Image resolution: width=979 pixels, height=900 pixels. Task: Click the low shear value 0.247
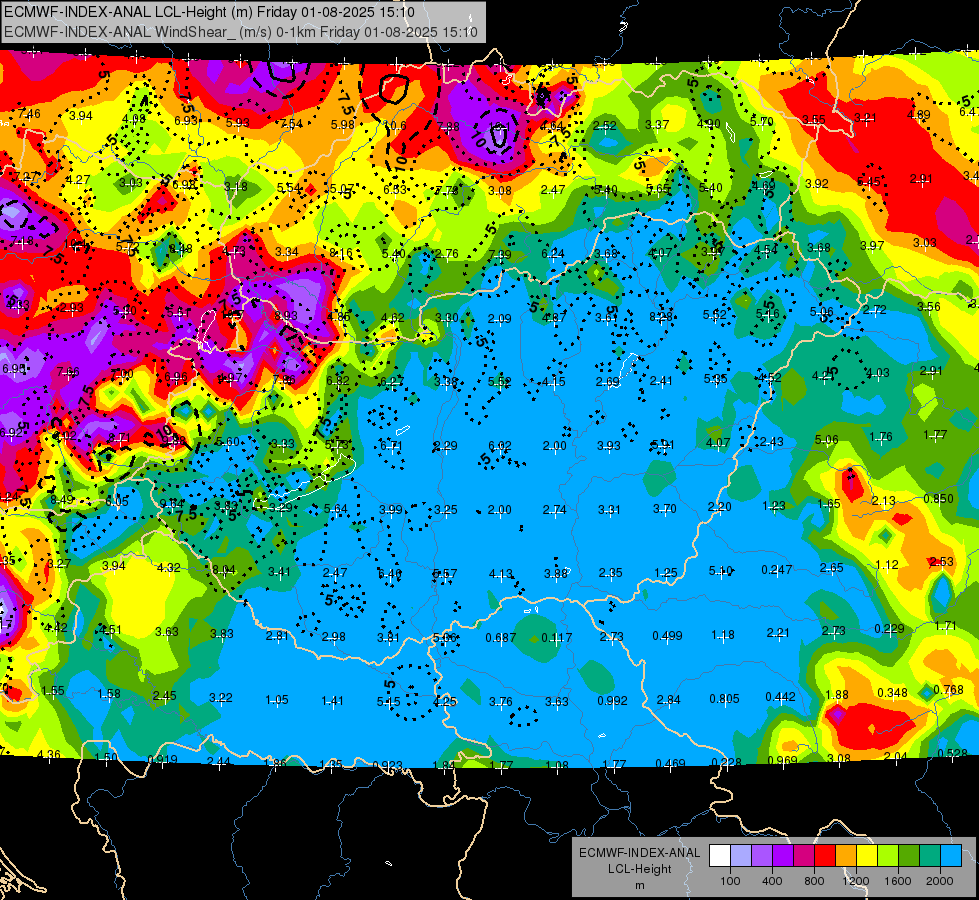(x=777, y=570)
